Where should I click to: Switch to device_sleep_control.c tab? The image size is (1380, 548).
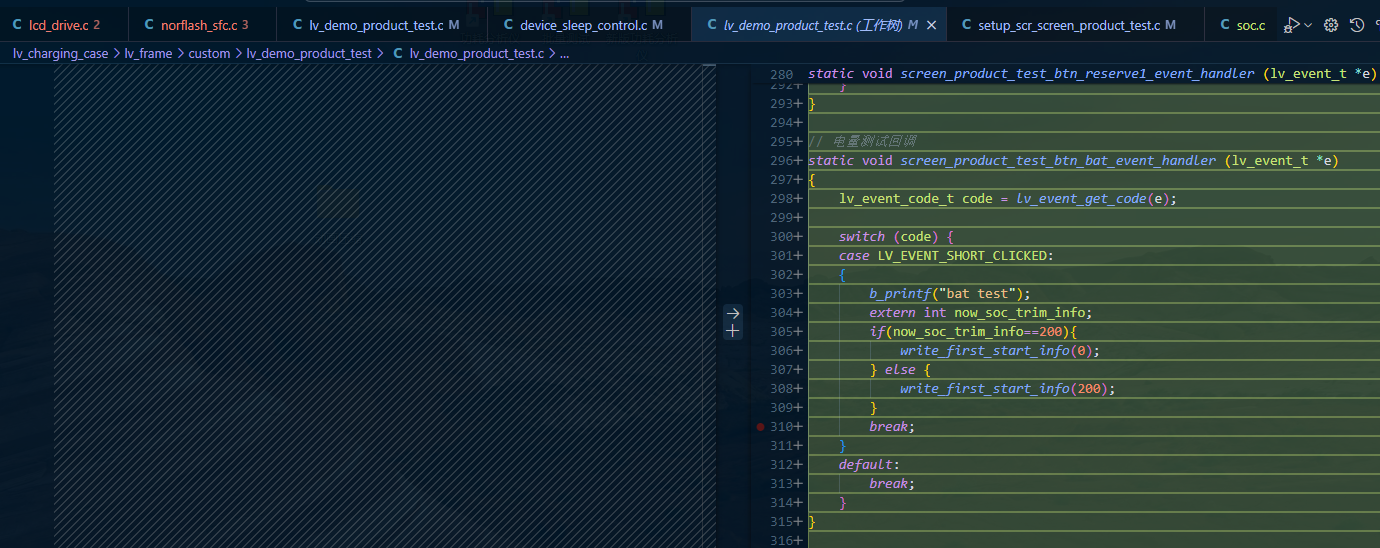click(x=590, y=25)
